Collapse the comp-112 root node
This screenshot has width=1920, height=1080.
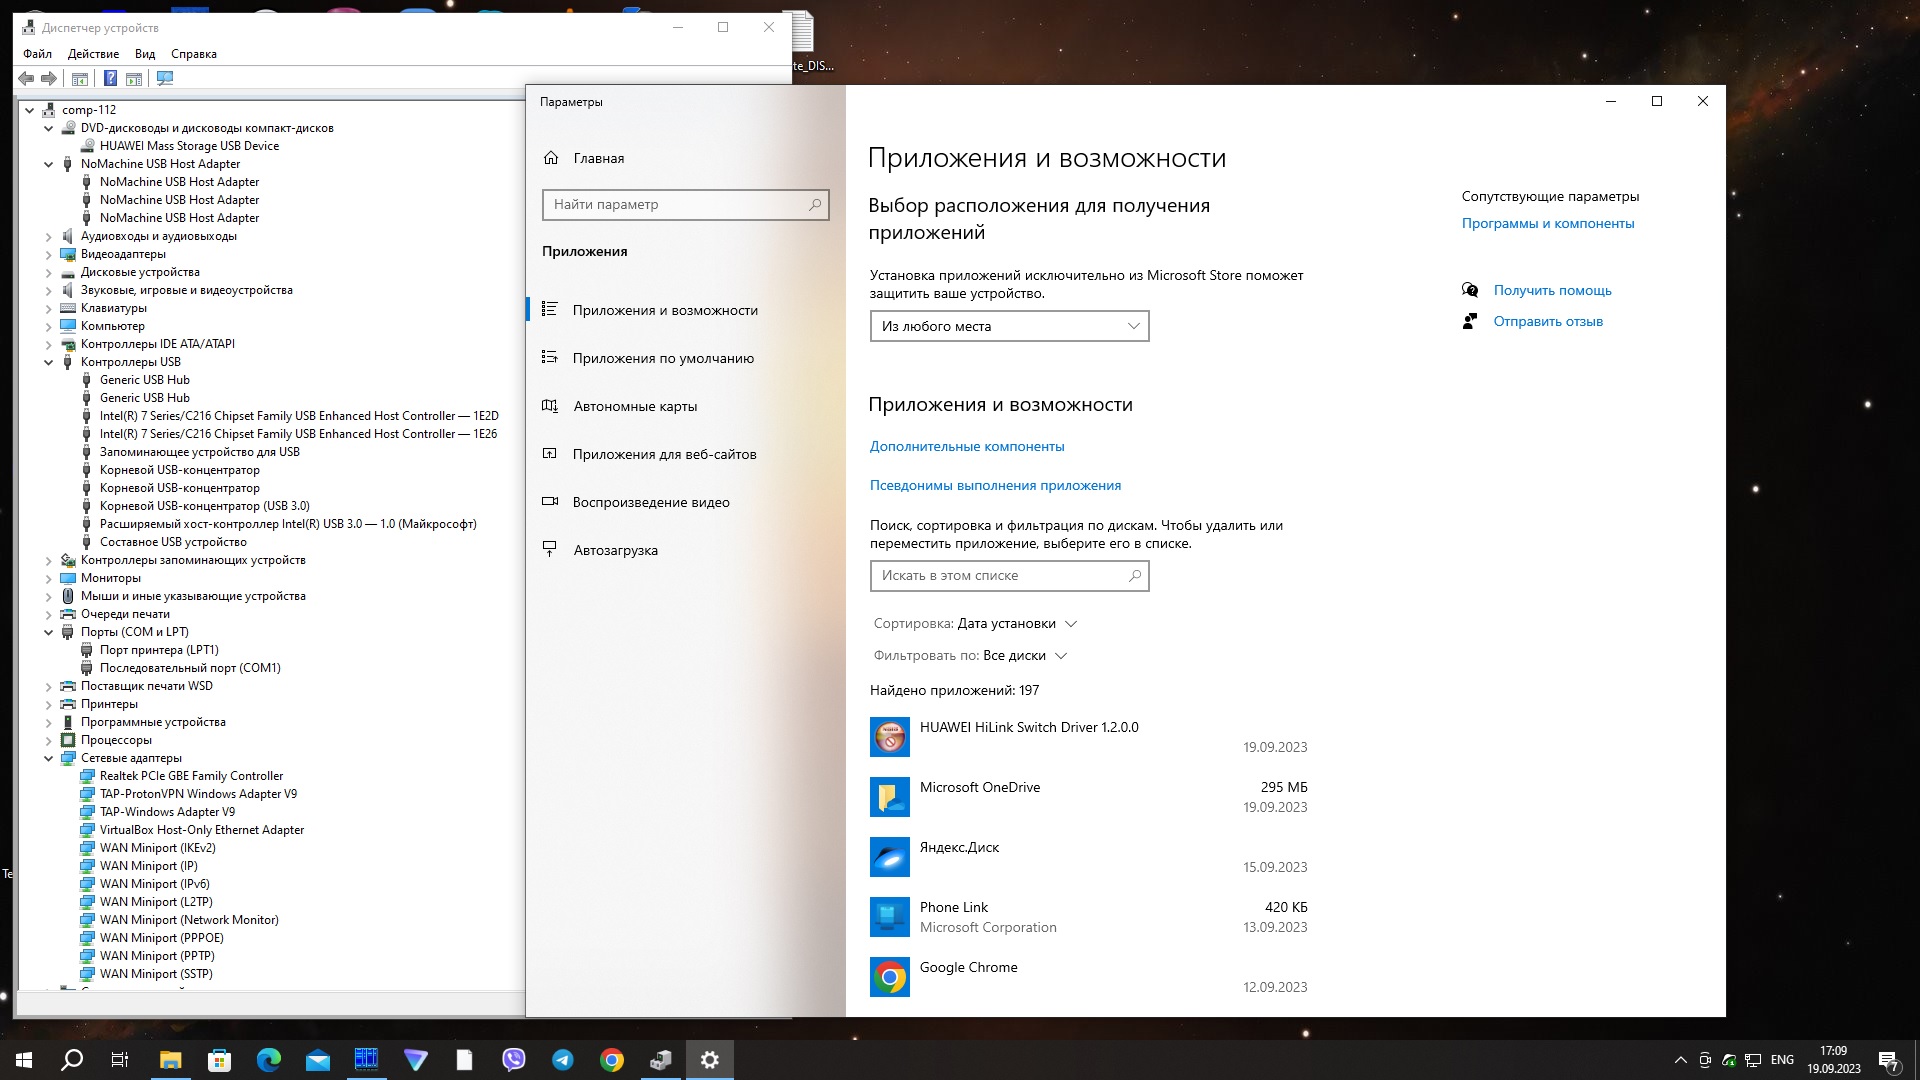click(x=29, y=110)
